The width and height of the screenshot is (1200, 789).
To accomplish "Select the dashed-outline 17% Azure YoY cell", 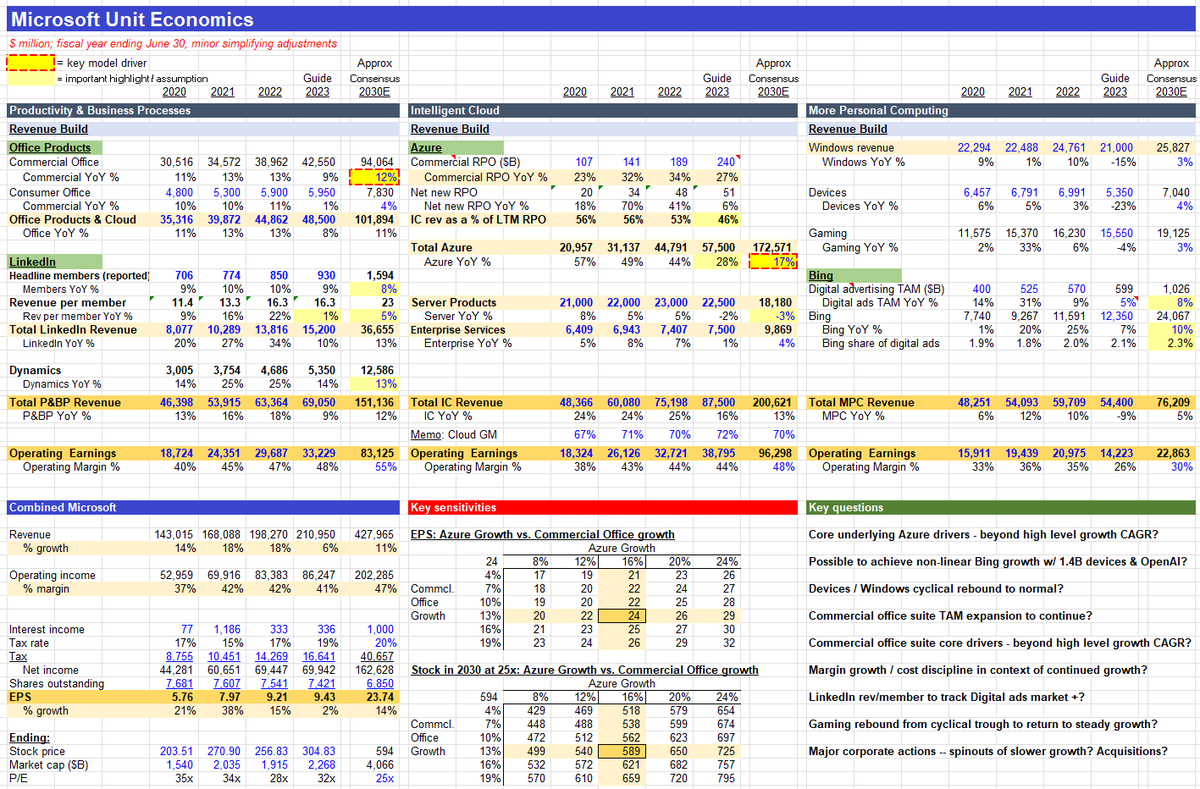I will click(x=773, y=262).
